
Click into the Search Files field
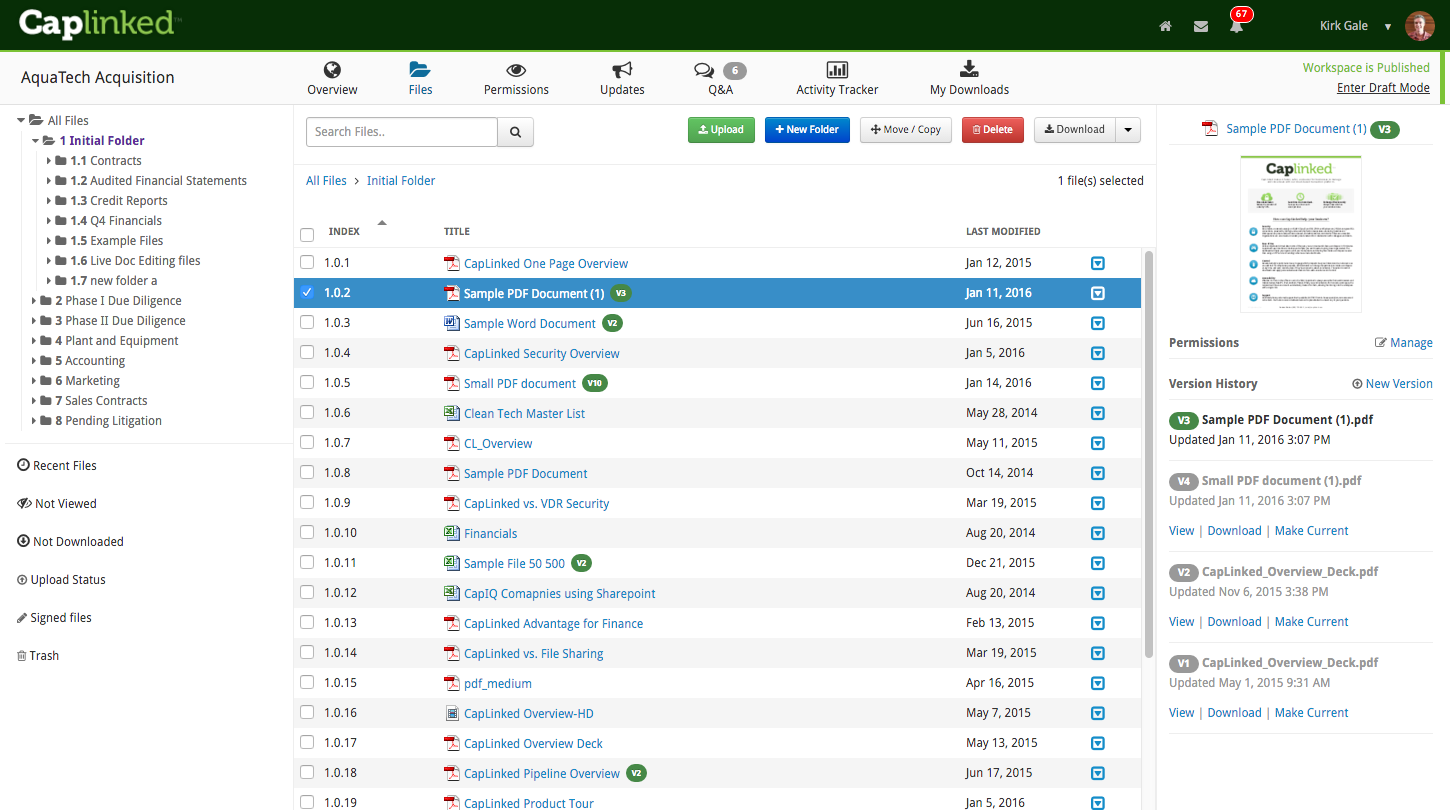(x=402, y=132)
